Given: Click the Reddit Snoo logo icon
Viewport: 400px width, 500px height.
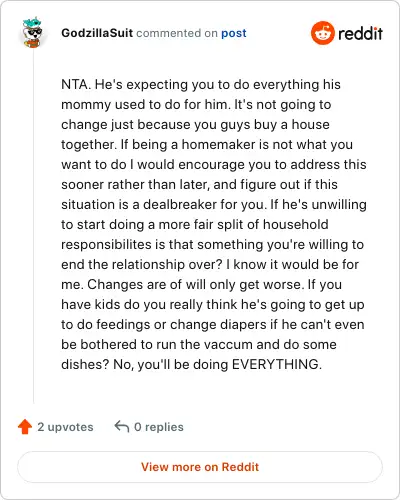Looking at the screenshot, I should point(322,33).
